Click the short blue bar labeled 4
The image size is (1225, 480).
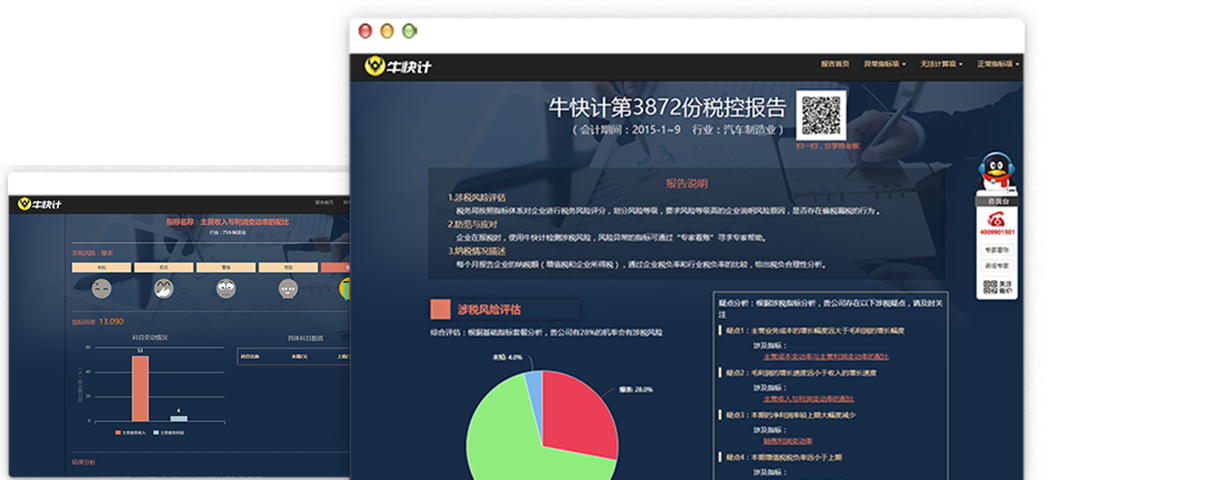coord(179,419)
